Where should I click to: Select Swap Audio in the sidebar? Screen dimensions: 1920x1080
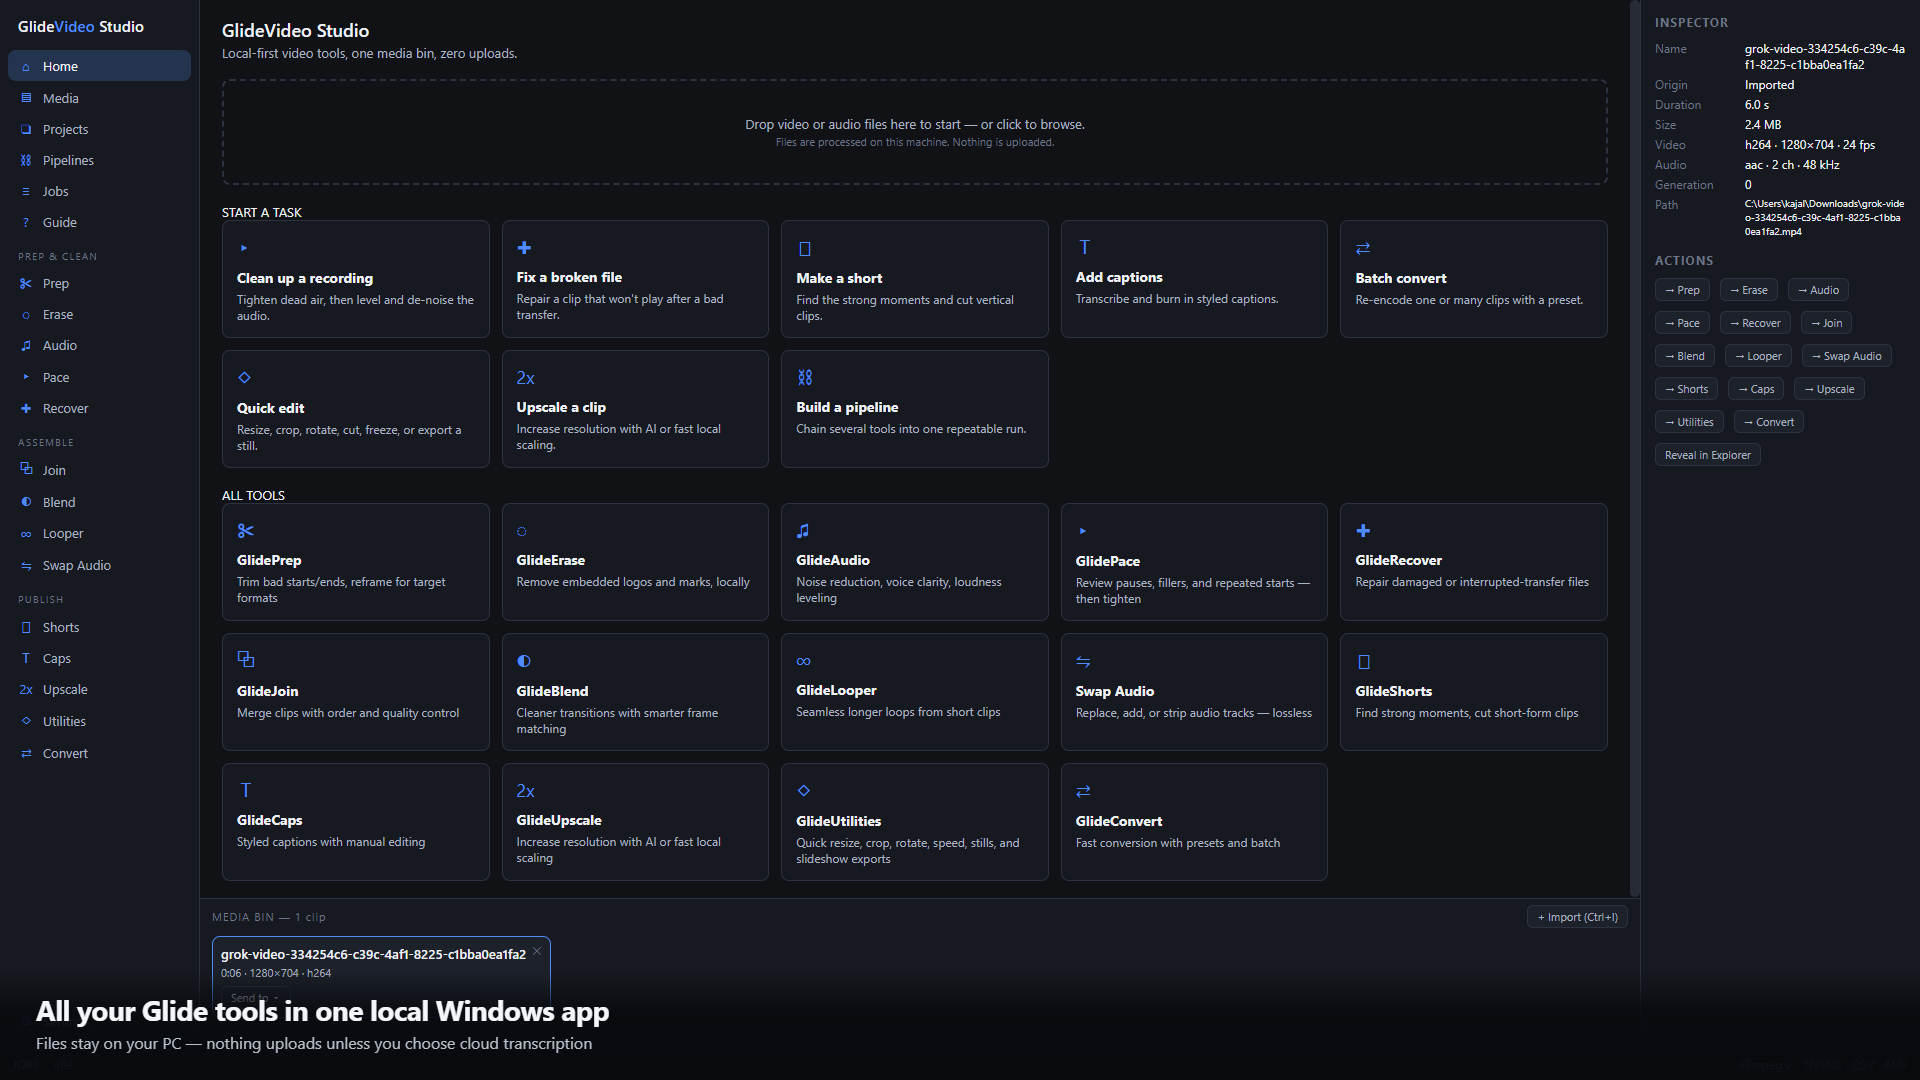(x=99, y=566)
